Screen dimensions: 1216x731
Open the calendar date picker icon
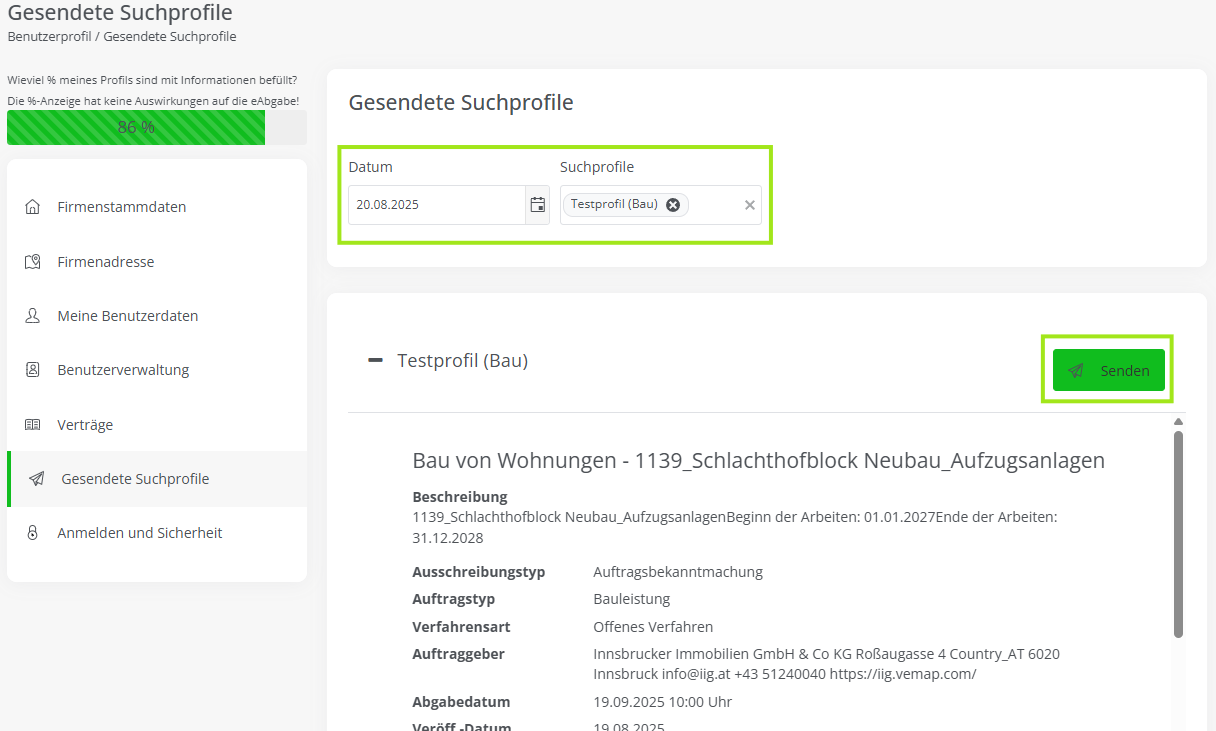538,205
